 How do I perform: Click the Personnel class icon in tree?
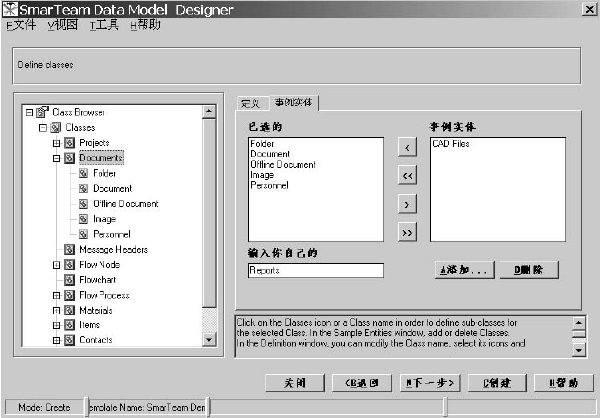tap(83, 234)
